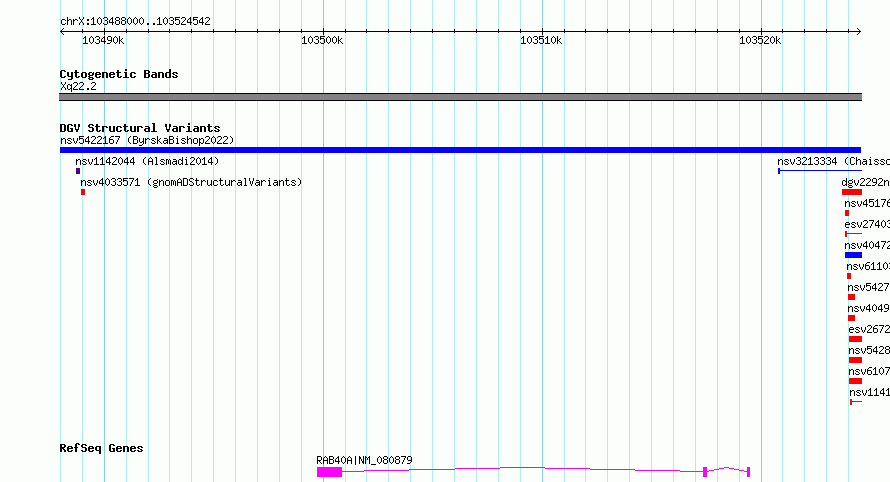
Task: Click the 103490k ruler label
Action: (103, 40)
